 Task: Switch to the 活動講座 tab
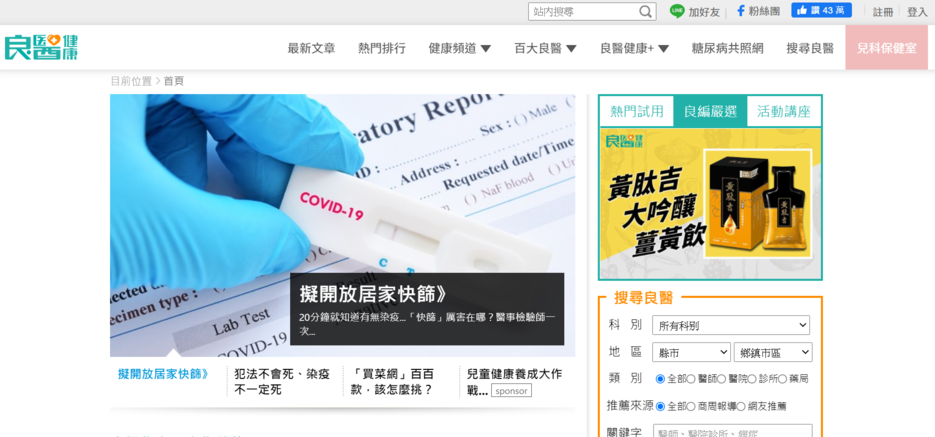tap(784, 111)
